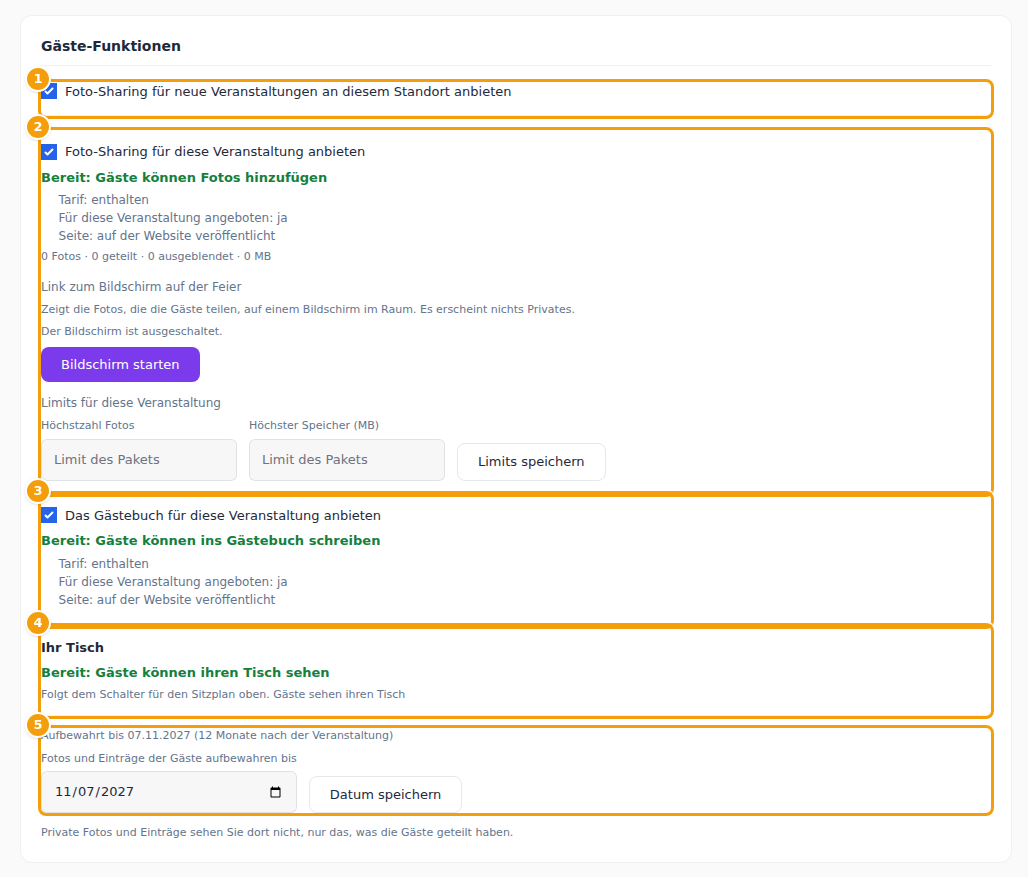1028x877 pixels.
Task: Toggle Foto-Sharing für neue Veranstaltungen an diesem Standort
Action: click(49, 91)
